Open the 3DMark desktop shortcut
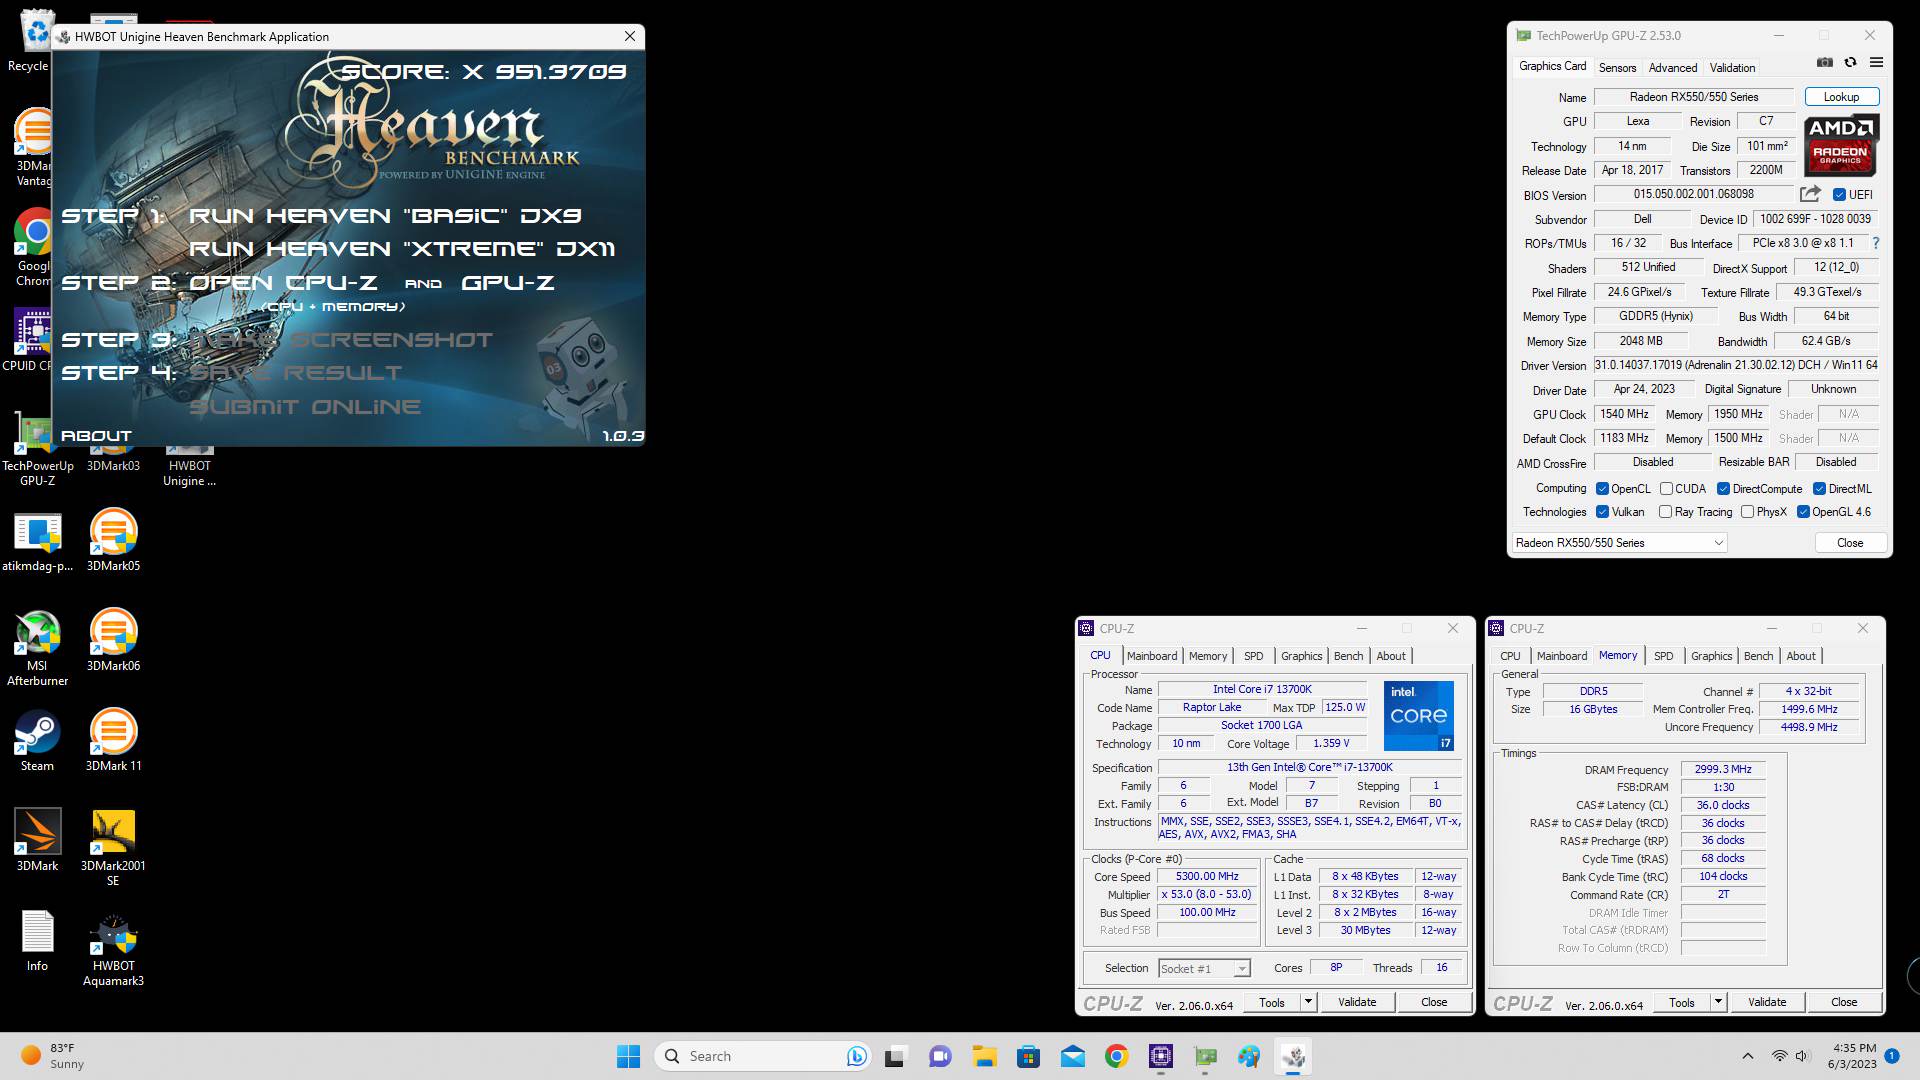This screenshot has height=1080, width=1920. (x=37, y=841)
